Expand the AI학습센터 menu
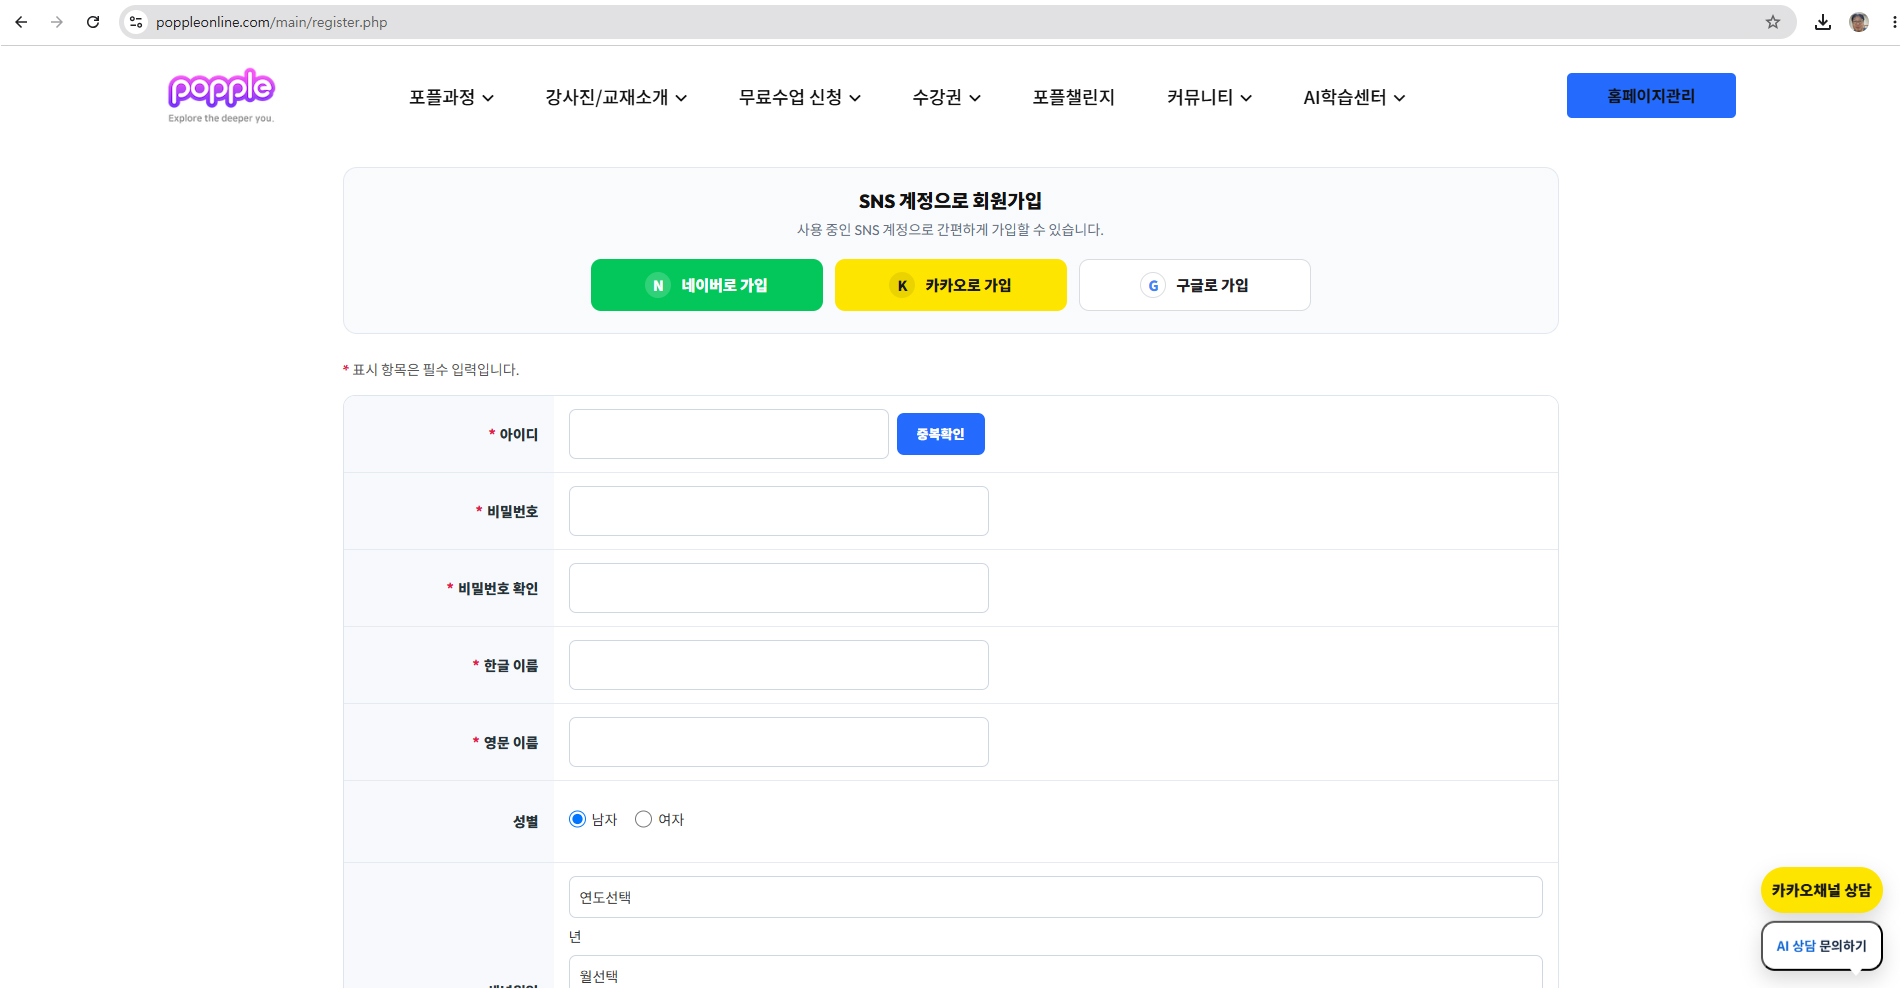Image resolution: width=1901 pixels, height=989 pixels. point(1354,97)
